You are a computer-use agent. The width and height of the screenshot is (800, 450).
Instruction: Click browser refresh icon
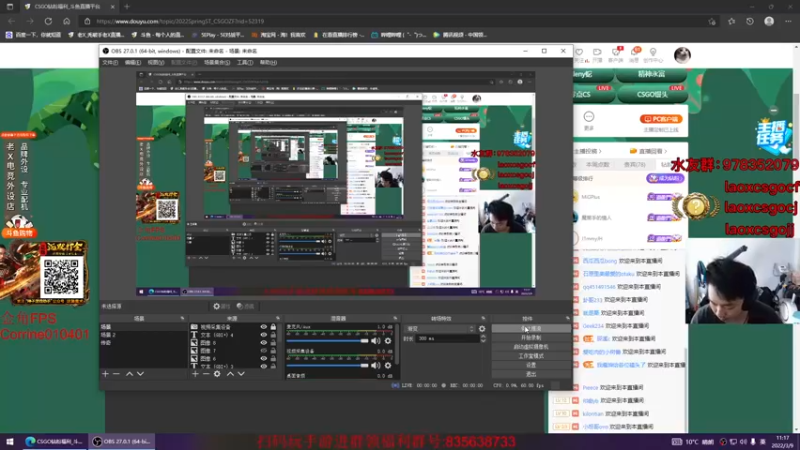(48, 21)
